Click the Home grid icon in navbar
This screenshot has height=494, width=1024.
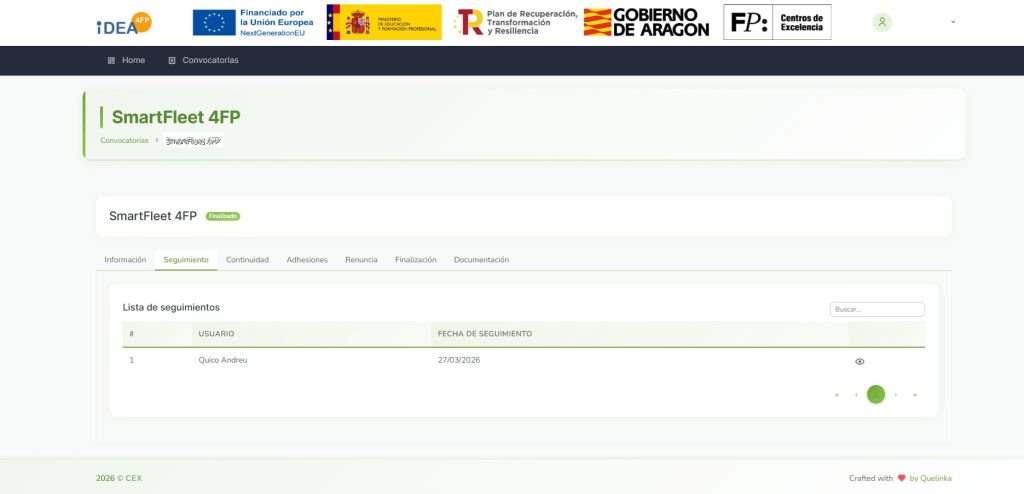(111, 60)
